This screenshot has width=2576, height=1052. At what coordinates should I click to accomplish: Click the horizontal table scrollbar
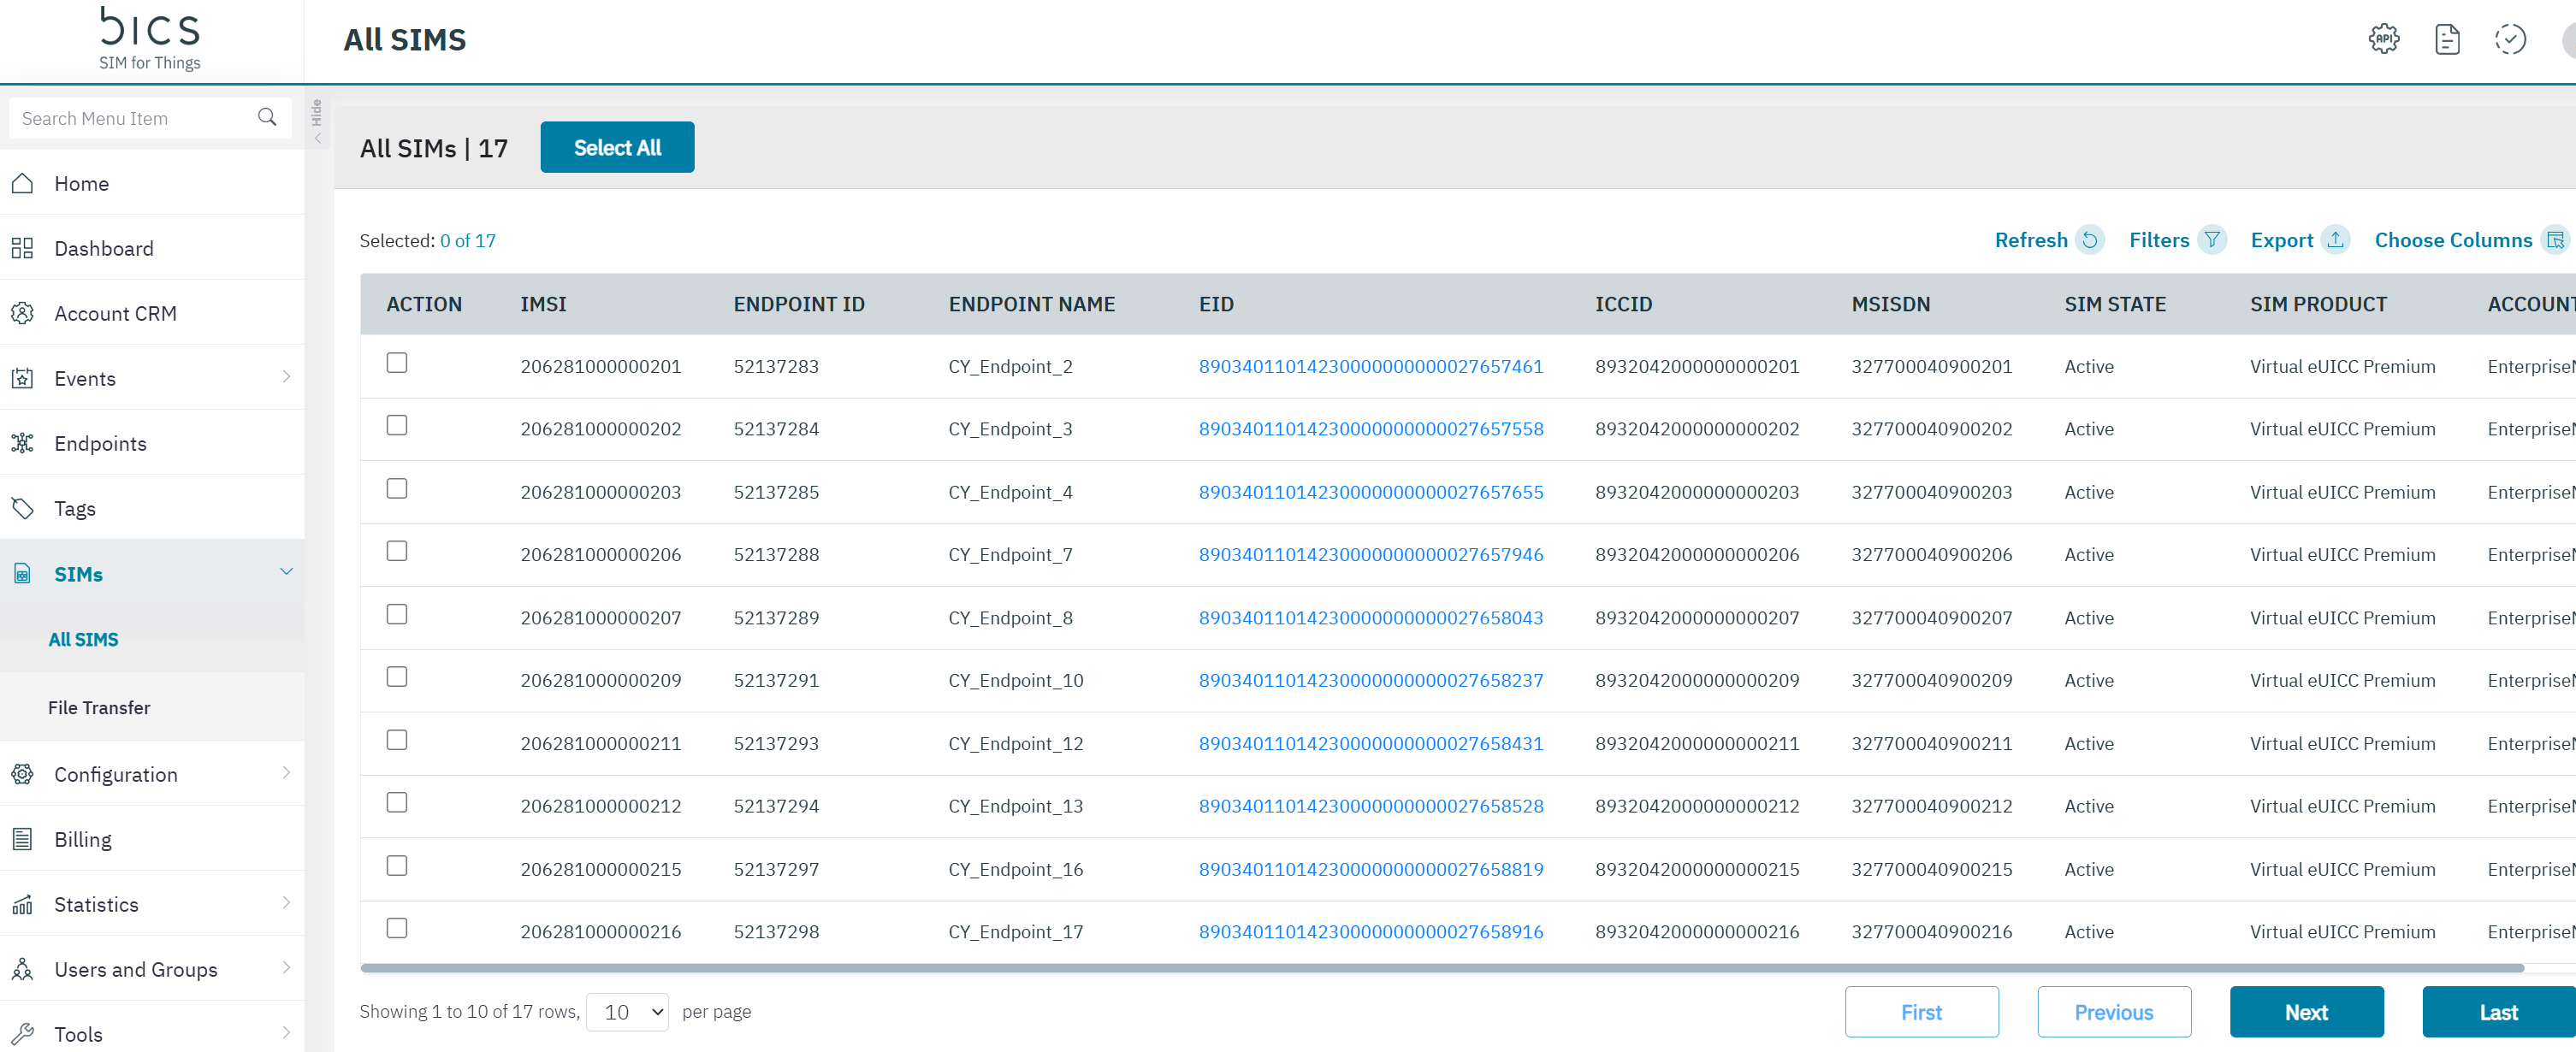(1440, 968)
